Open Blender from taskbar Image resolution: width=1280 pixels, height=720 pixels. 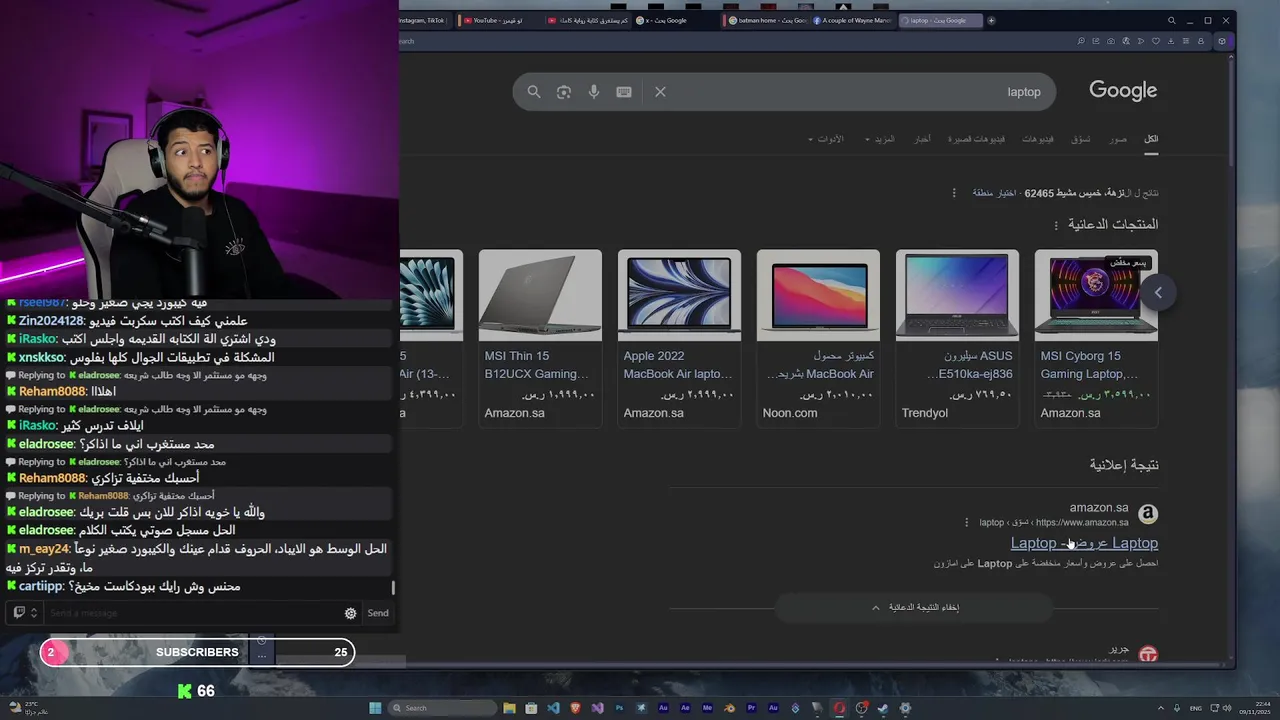point(729,708)
